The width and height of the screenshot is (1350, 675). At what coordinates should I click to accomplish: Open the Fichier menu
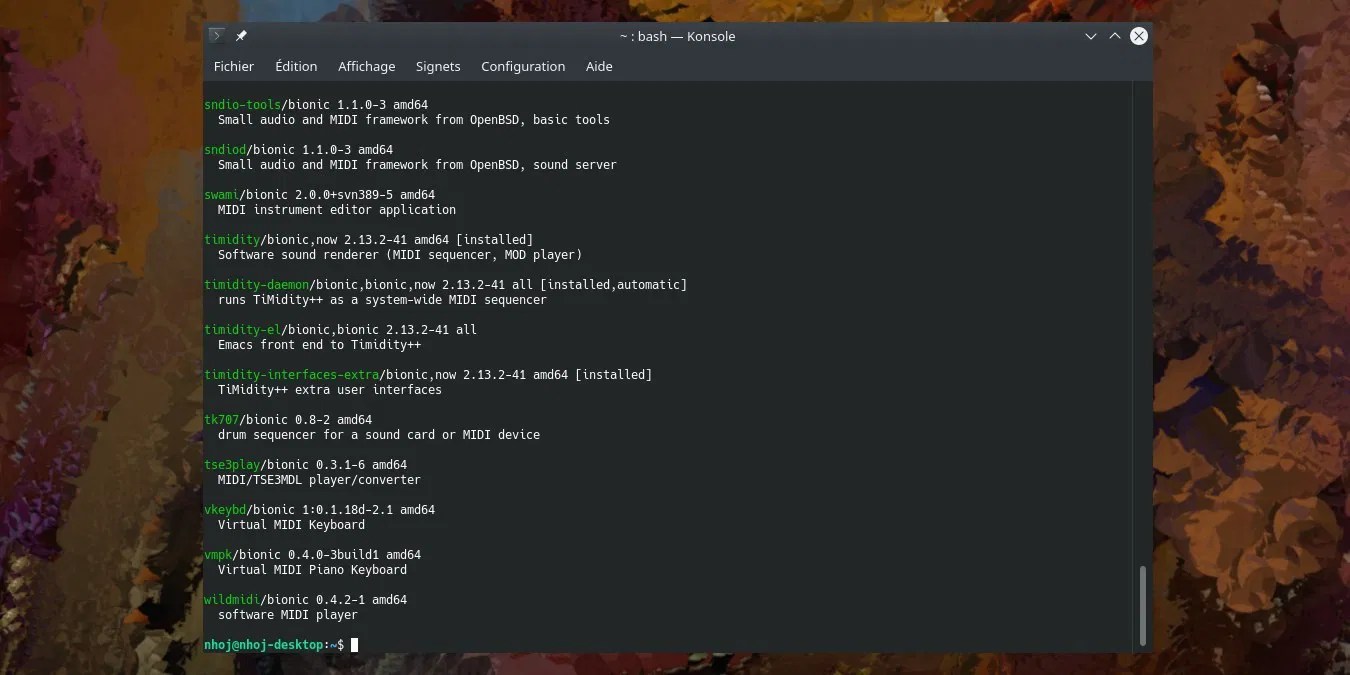coord(233,66)
